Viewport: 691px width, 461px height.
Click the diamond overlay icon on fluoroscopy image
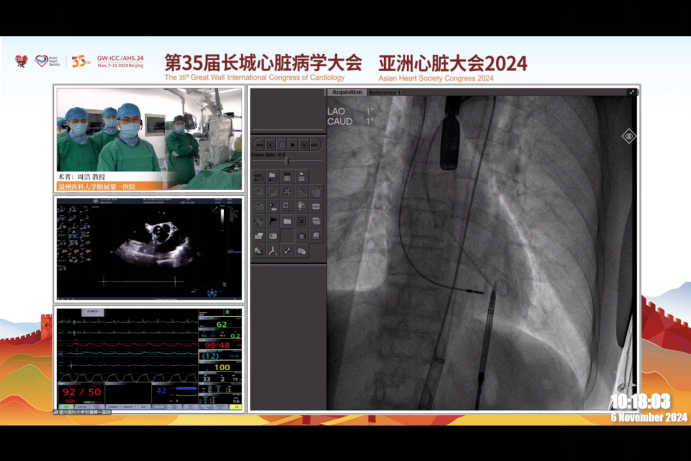click(x=628, y=136)
